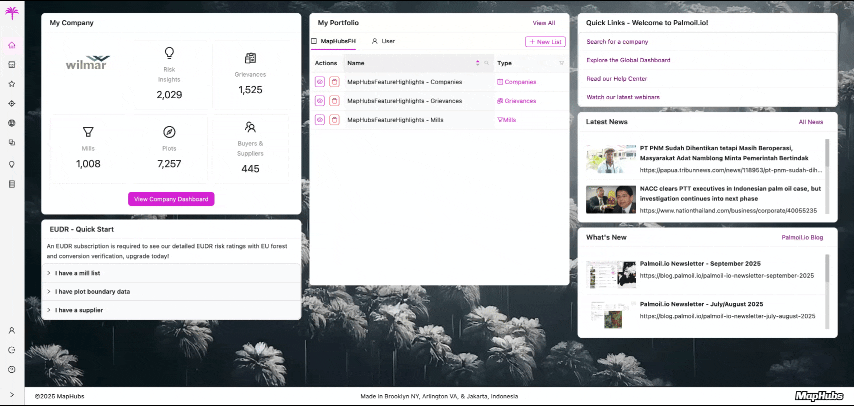Click the user profile icon in sidebar

point(12,330)
